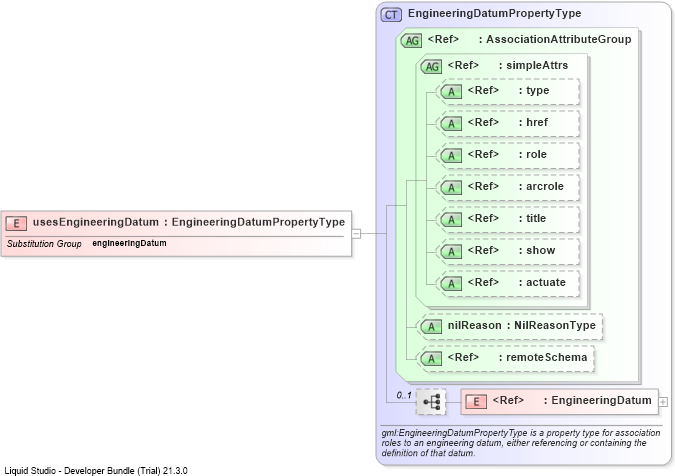The height and width of the screenshot is (476, 675).
Task: Collapse the usesEngineeringDatum element node
Action: (x=356, y=234)
